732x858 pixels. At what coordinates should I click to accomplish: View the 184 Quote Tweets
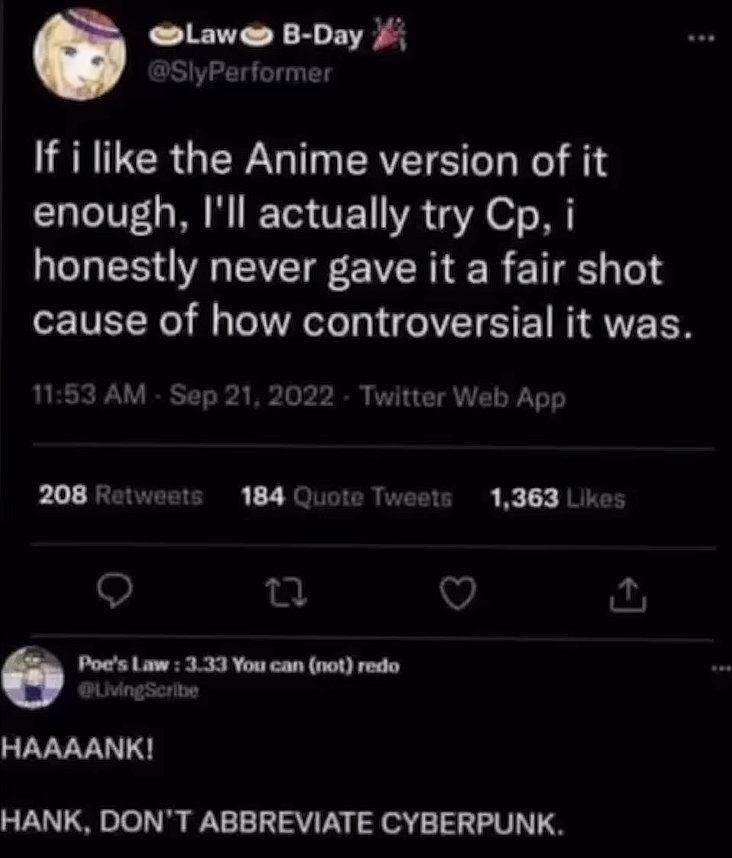coord(347,496)
